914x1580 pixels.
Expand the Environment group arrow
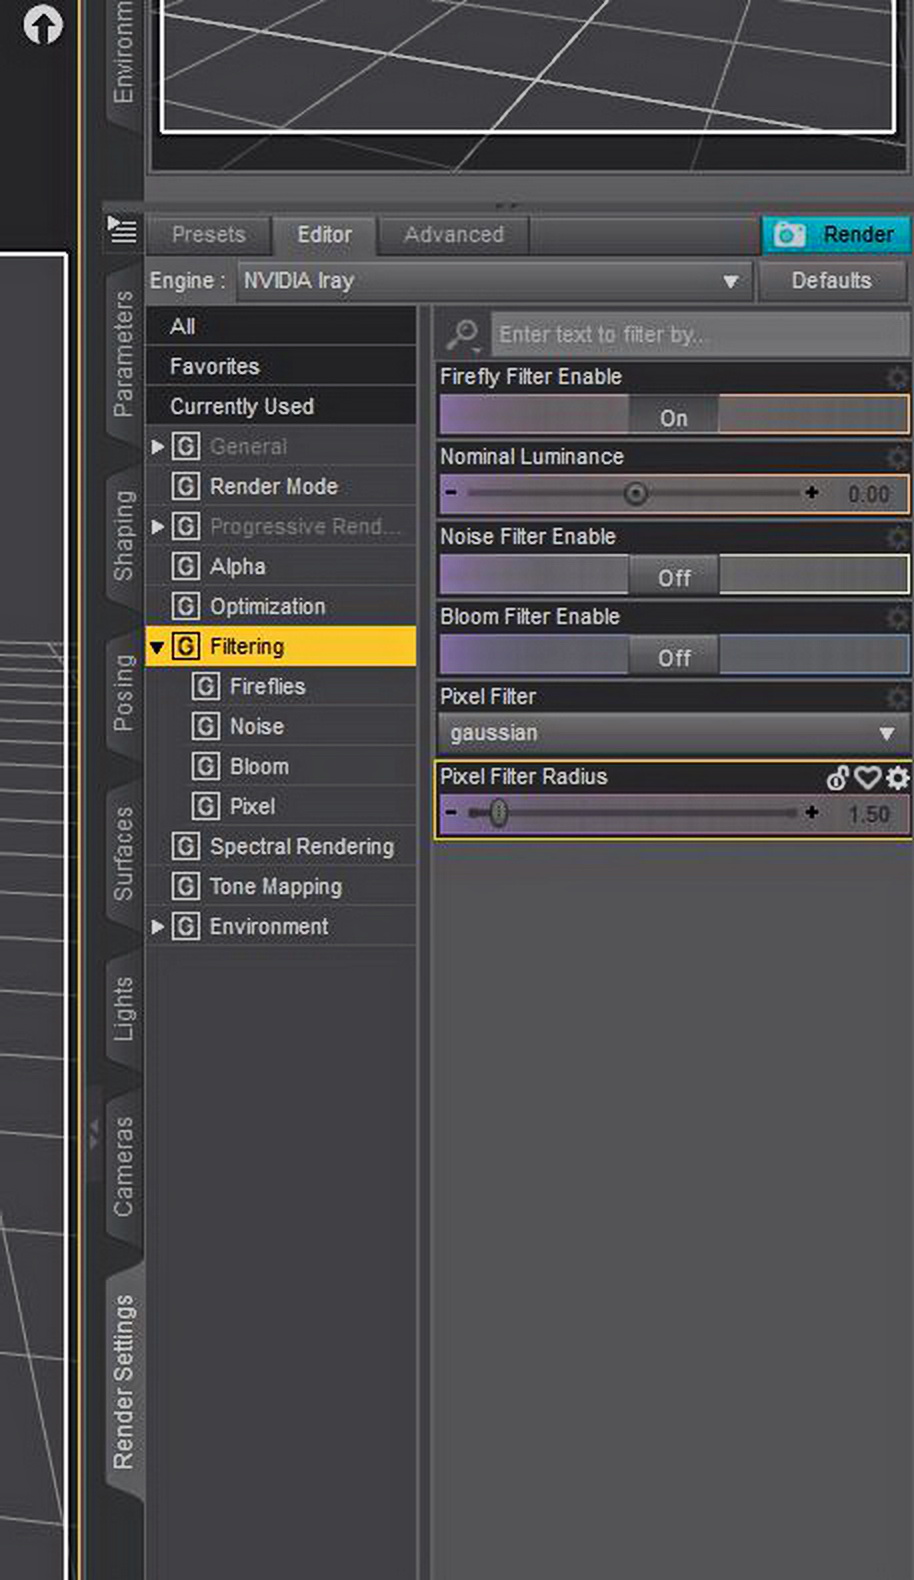coord(157,926)
